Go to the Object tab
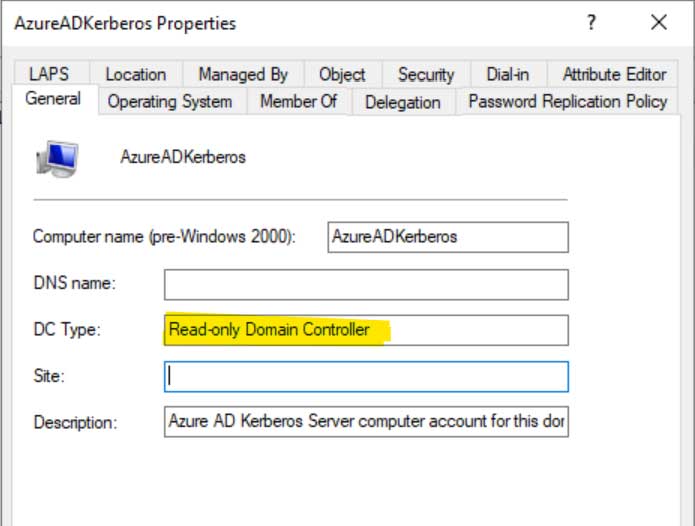 coord(342,74)
